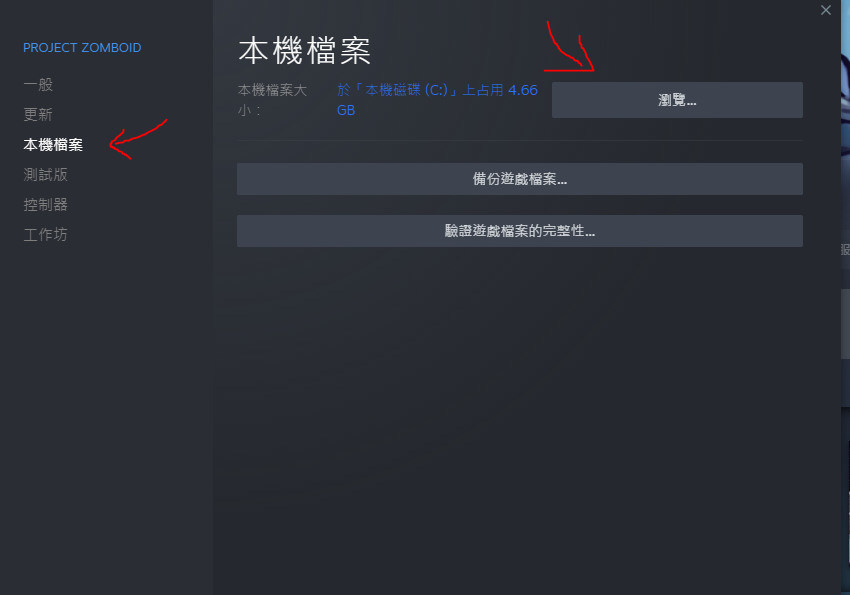The height and width of the screenshot is (595, 850).
Task: Switch to the 更新 updates page
Action: coord(38,114)
